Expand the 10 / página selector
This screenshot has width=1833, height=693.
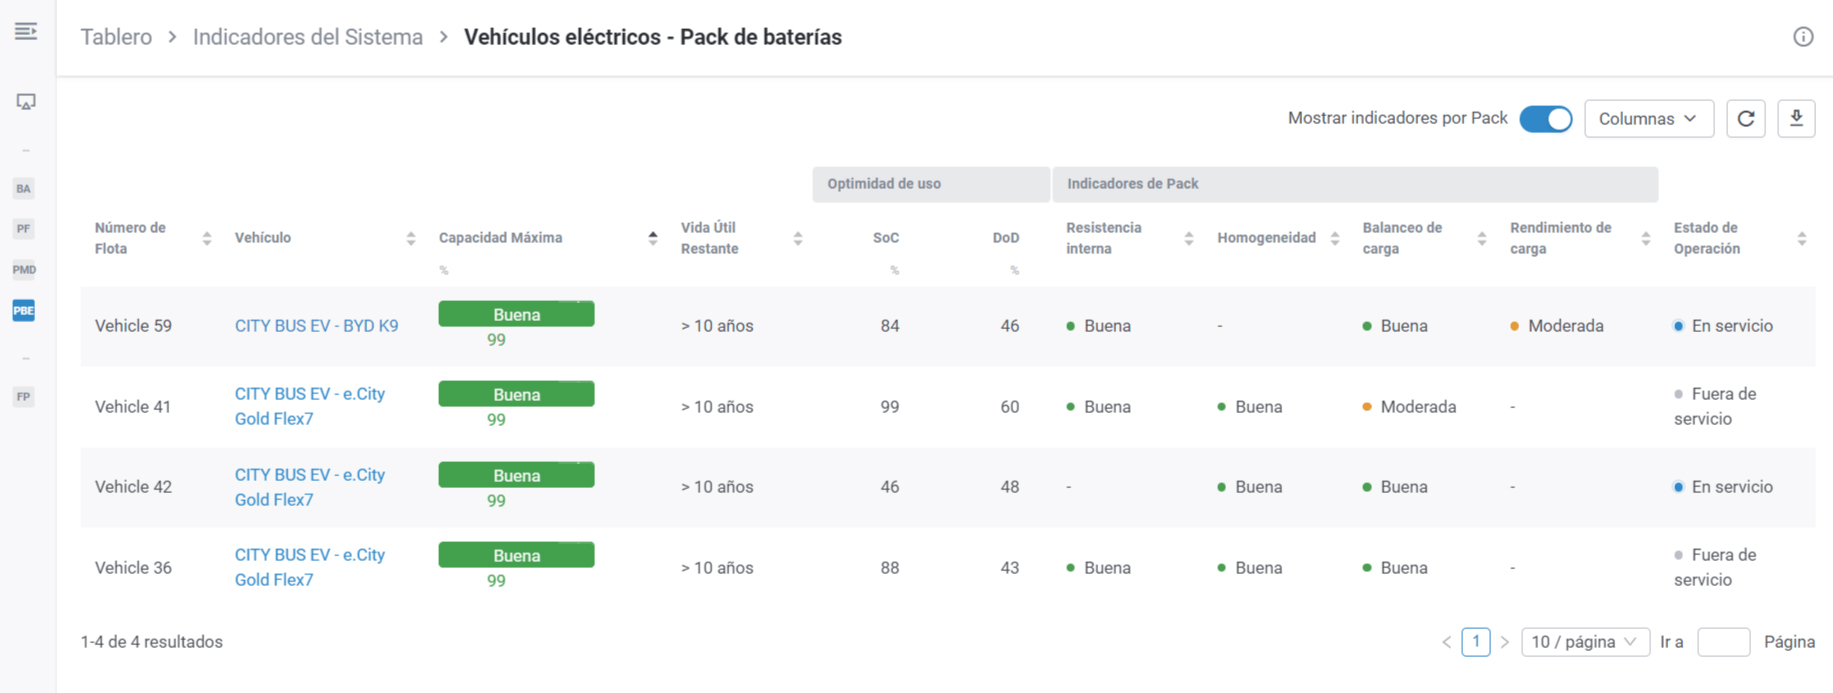(x=1584, y=642)
